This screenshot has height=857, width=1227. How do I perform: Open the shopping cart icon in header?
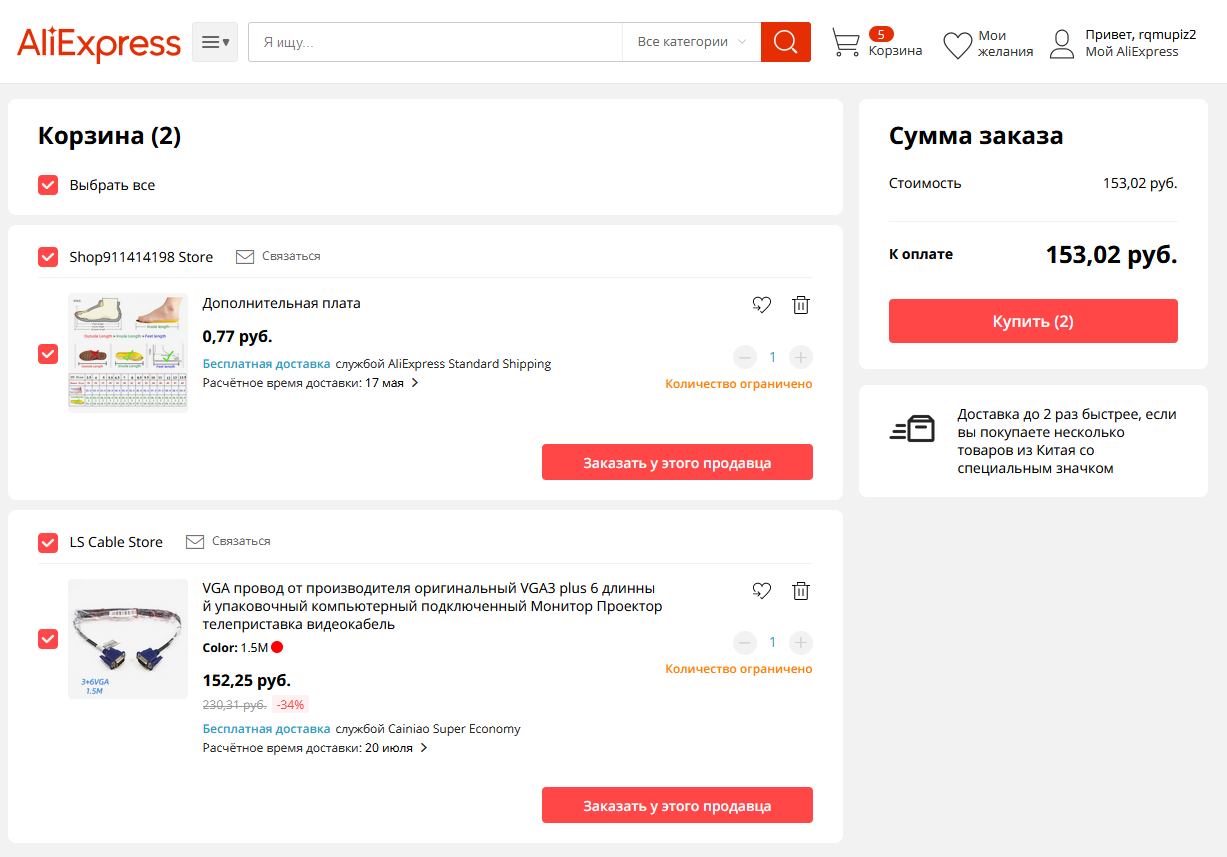(846, 43)
